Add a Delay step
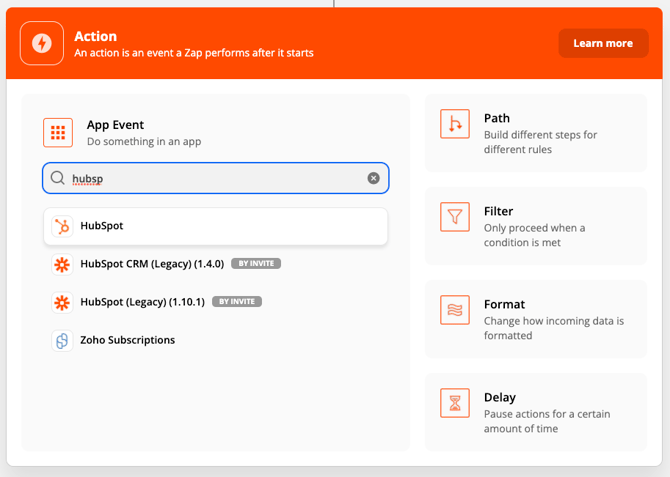Screen dimensions: 670x477 pos(536,412)
